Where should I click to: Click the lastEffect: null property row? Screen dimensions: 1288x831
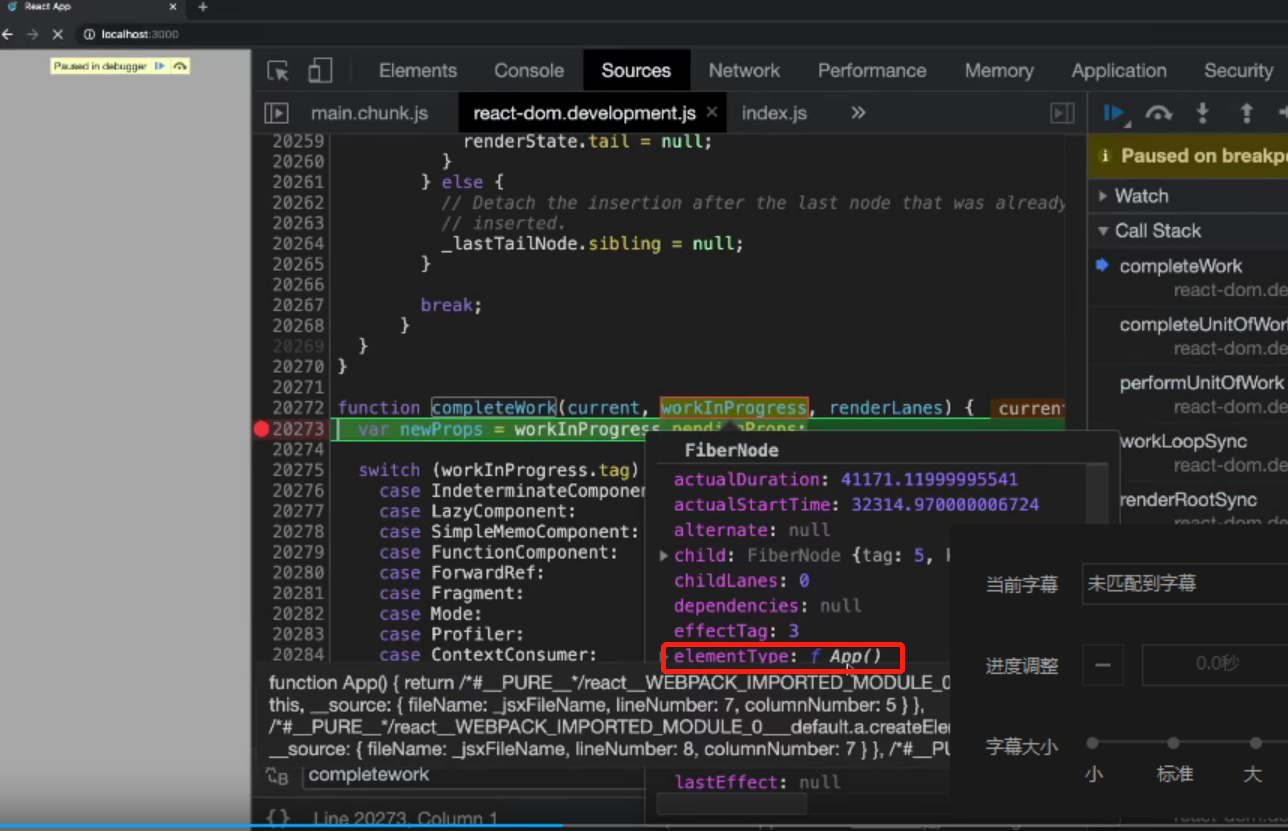[x=757, y=783]
